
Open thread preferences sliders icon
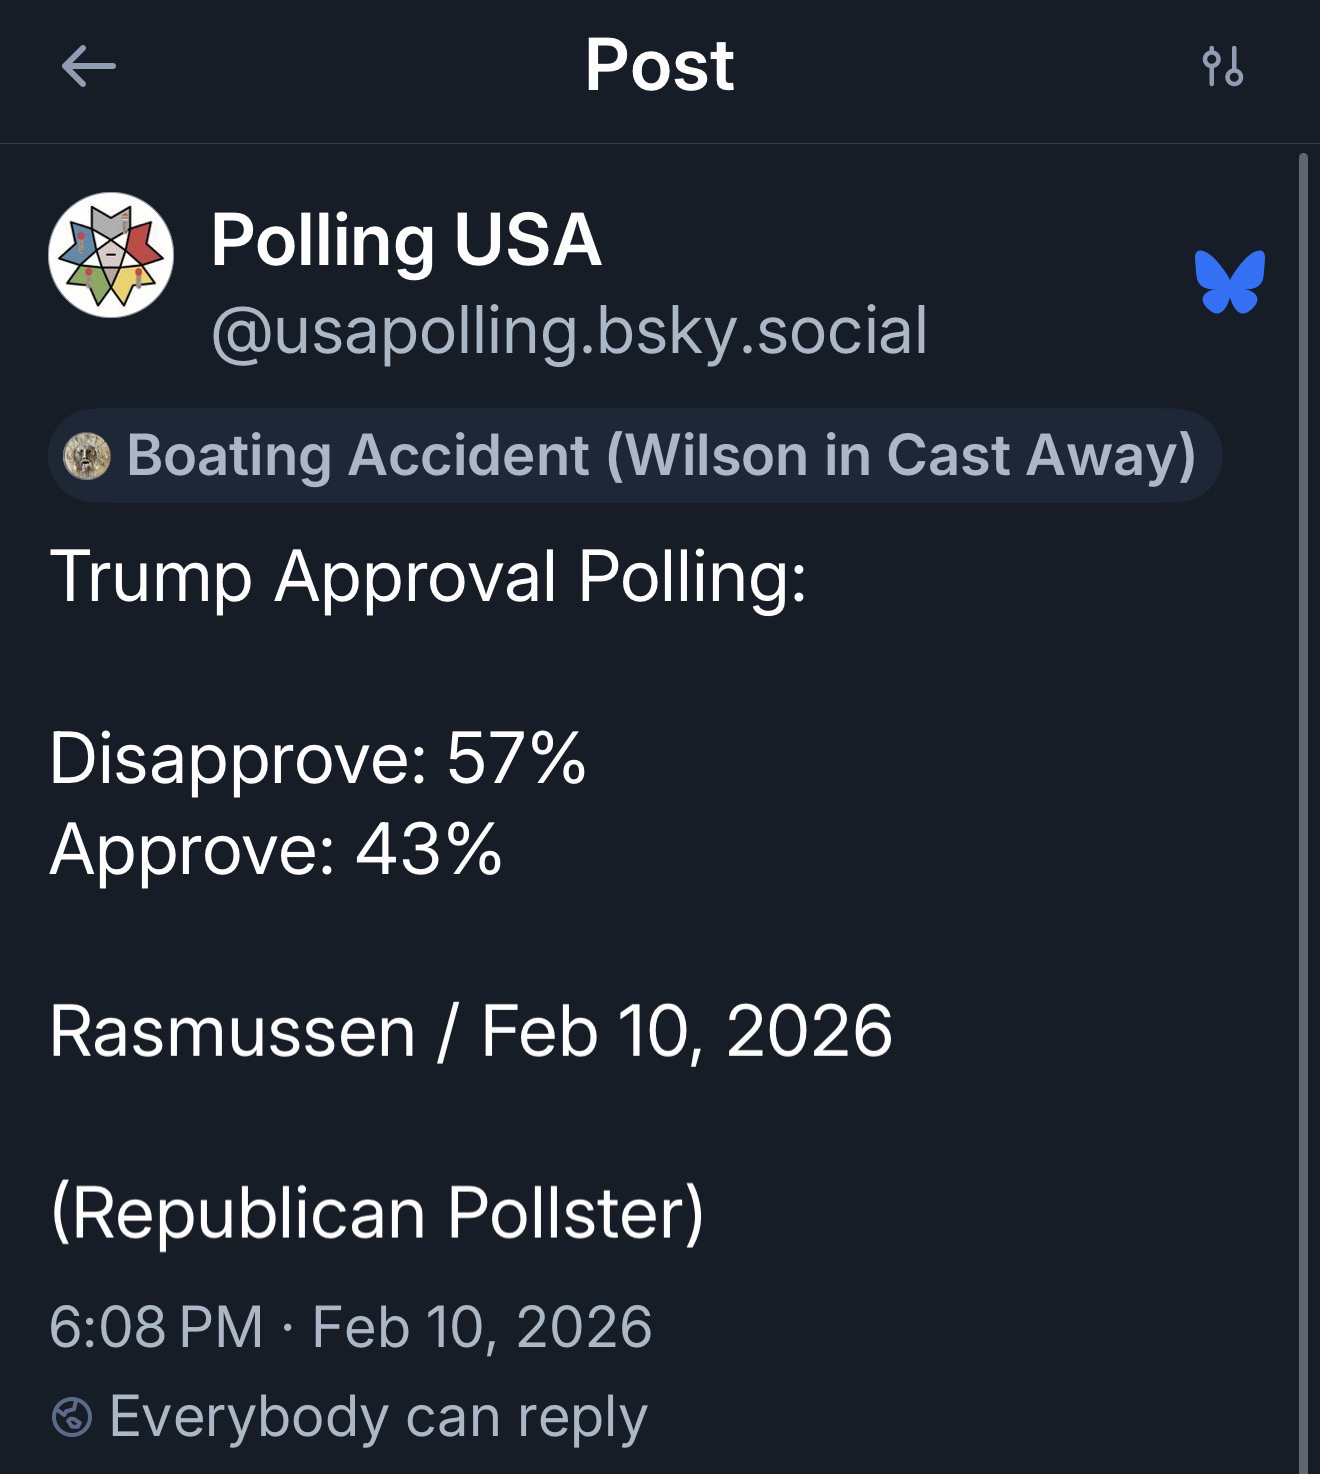point(1222,67)
